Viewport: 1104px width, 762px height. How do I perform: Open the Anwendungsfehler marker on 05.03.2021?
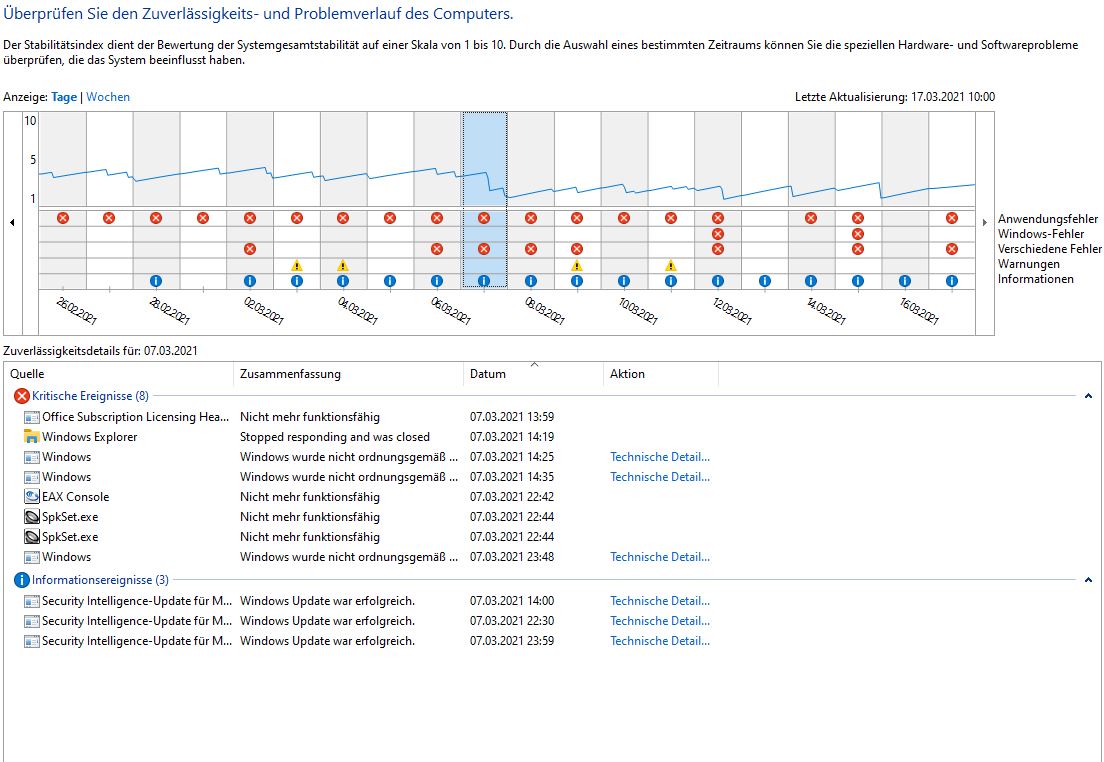pyautogui.click(x=390, y=218)
